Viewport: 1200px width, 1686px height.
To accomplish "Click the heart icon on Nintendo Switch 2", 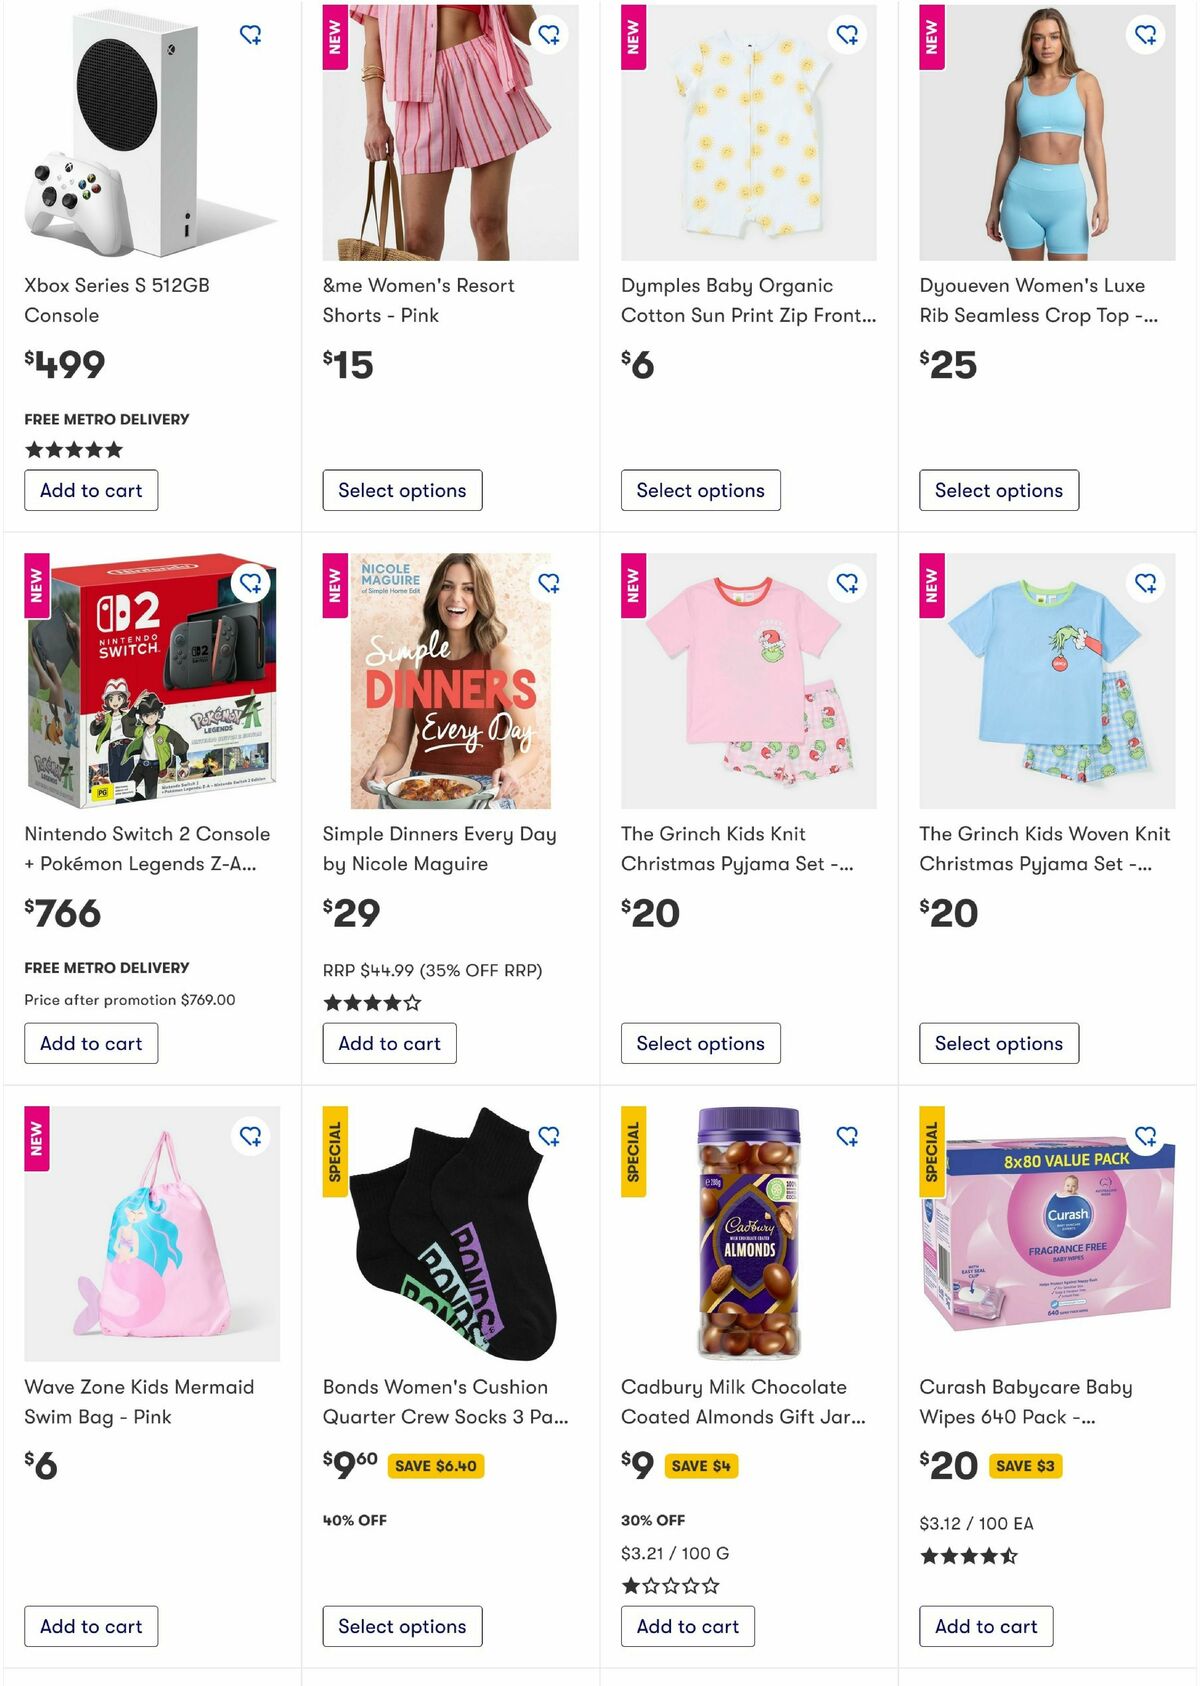I will coord(252,581).
